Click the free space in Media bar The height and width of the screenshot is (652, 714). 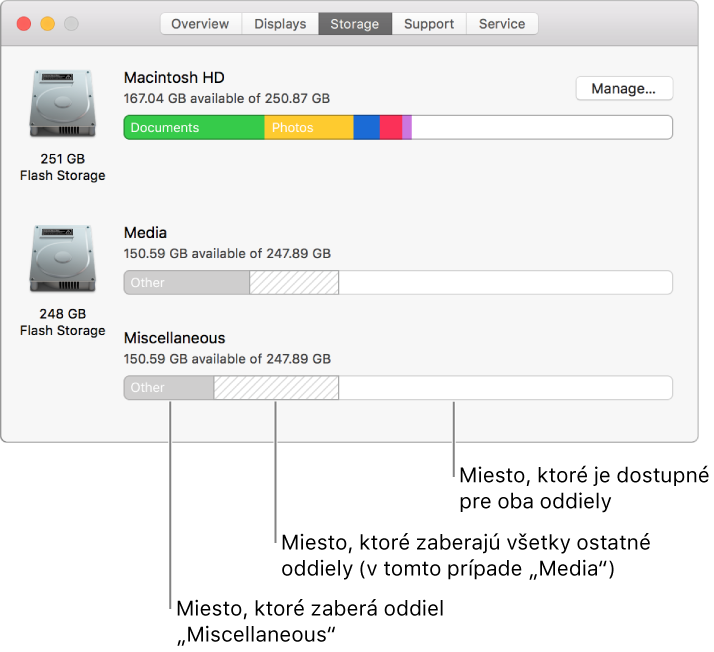pos(505,283)
